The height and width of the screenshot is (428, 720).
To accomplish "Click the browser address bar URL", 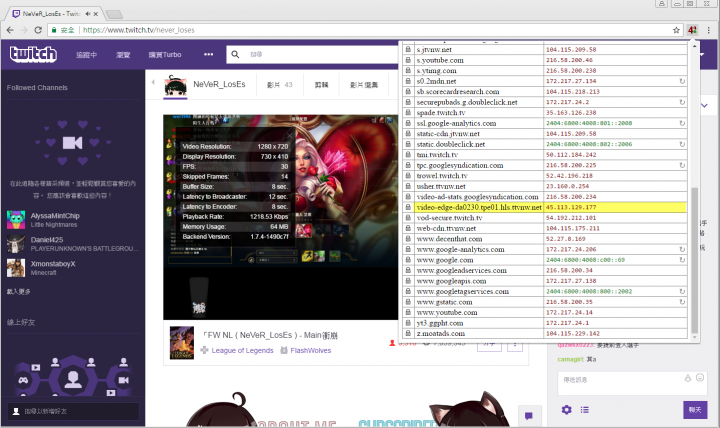I will pyautogui.click(x=138, y=30).
